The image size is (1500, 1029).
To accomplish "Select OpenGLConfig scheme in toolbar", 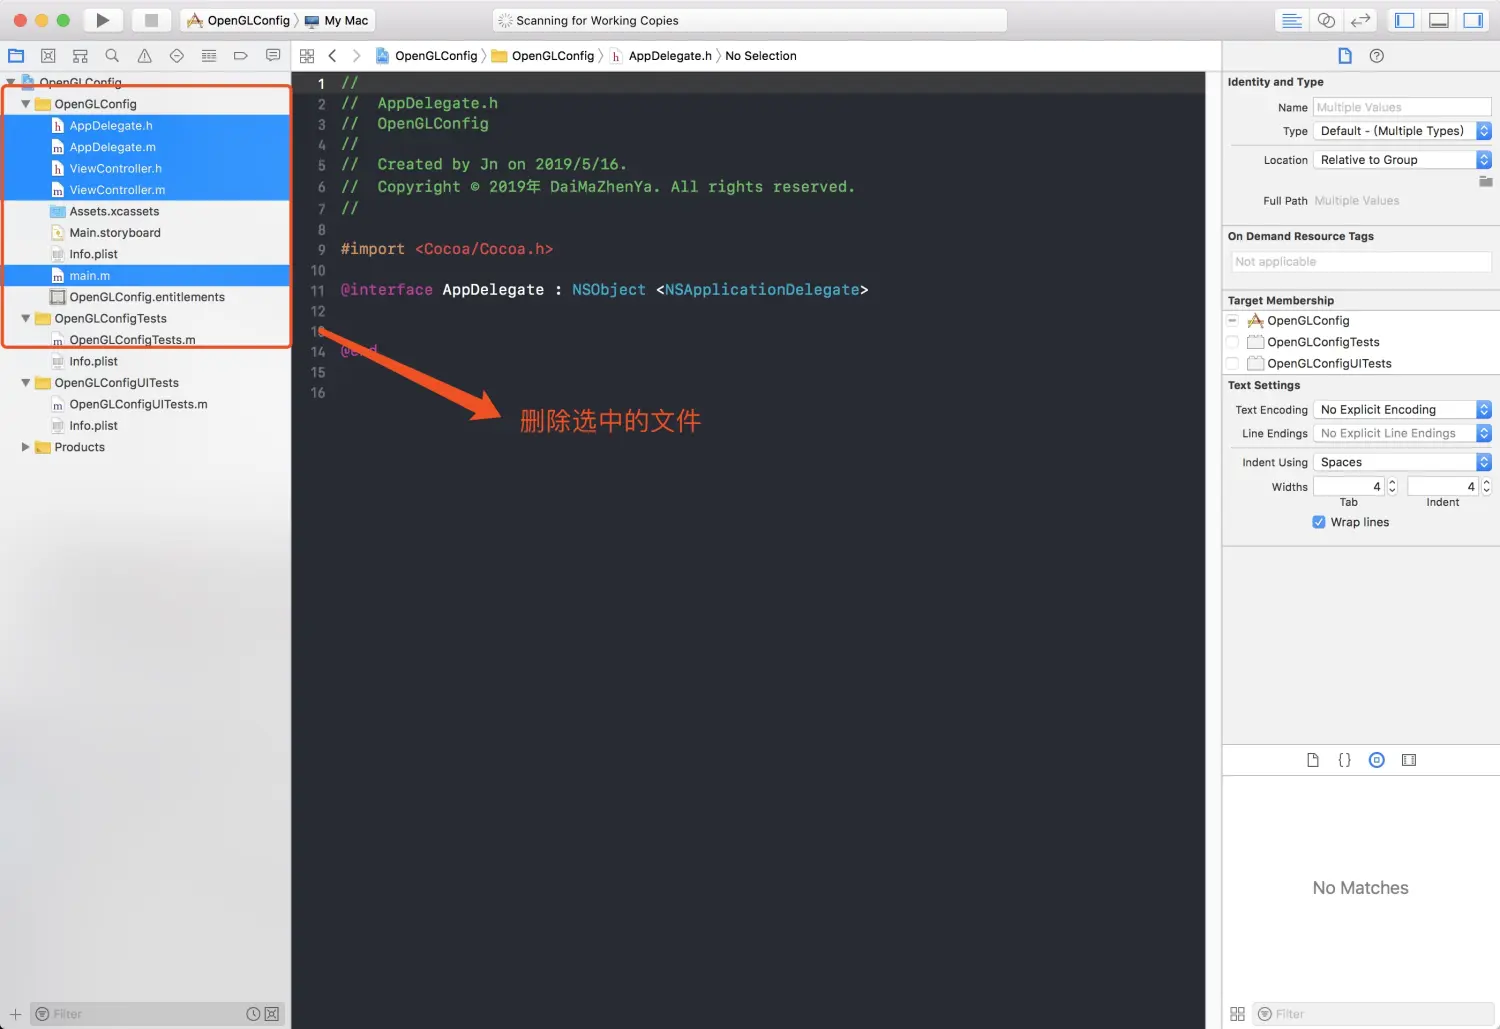I will click(x=238, y=20).
